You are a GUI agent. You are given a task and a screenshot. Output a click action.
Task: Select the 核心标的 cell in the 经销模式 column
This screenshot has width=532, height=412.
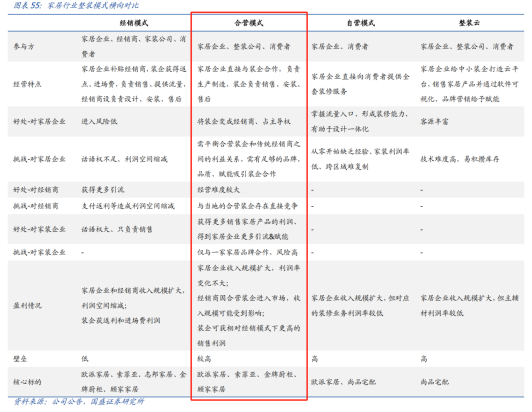pyautogui.click(x=134, y=382)
